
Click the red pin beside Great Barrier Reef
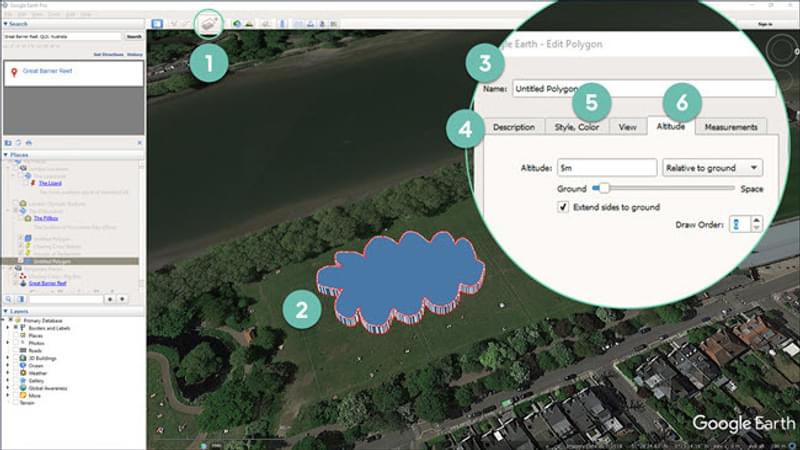13,73
